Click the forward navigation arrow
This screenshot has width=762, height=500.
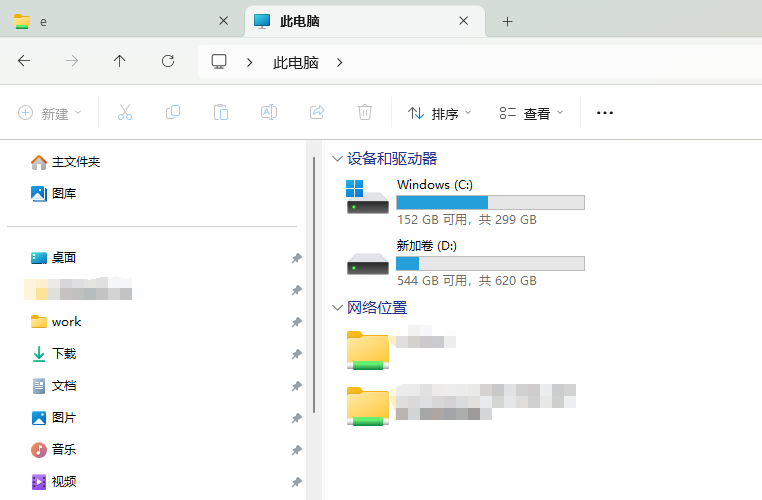pyautogui.click(x=72, y=61)
